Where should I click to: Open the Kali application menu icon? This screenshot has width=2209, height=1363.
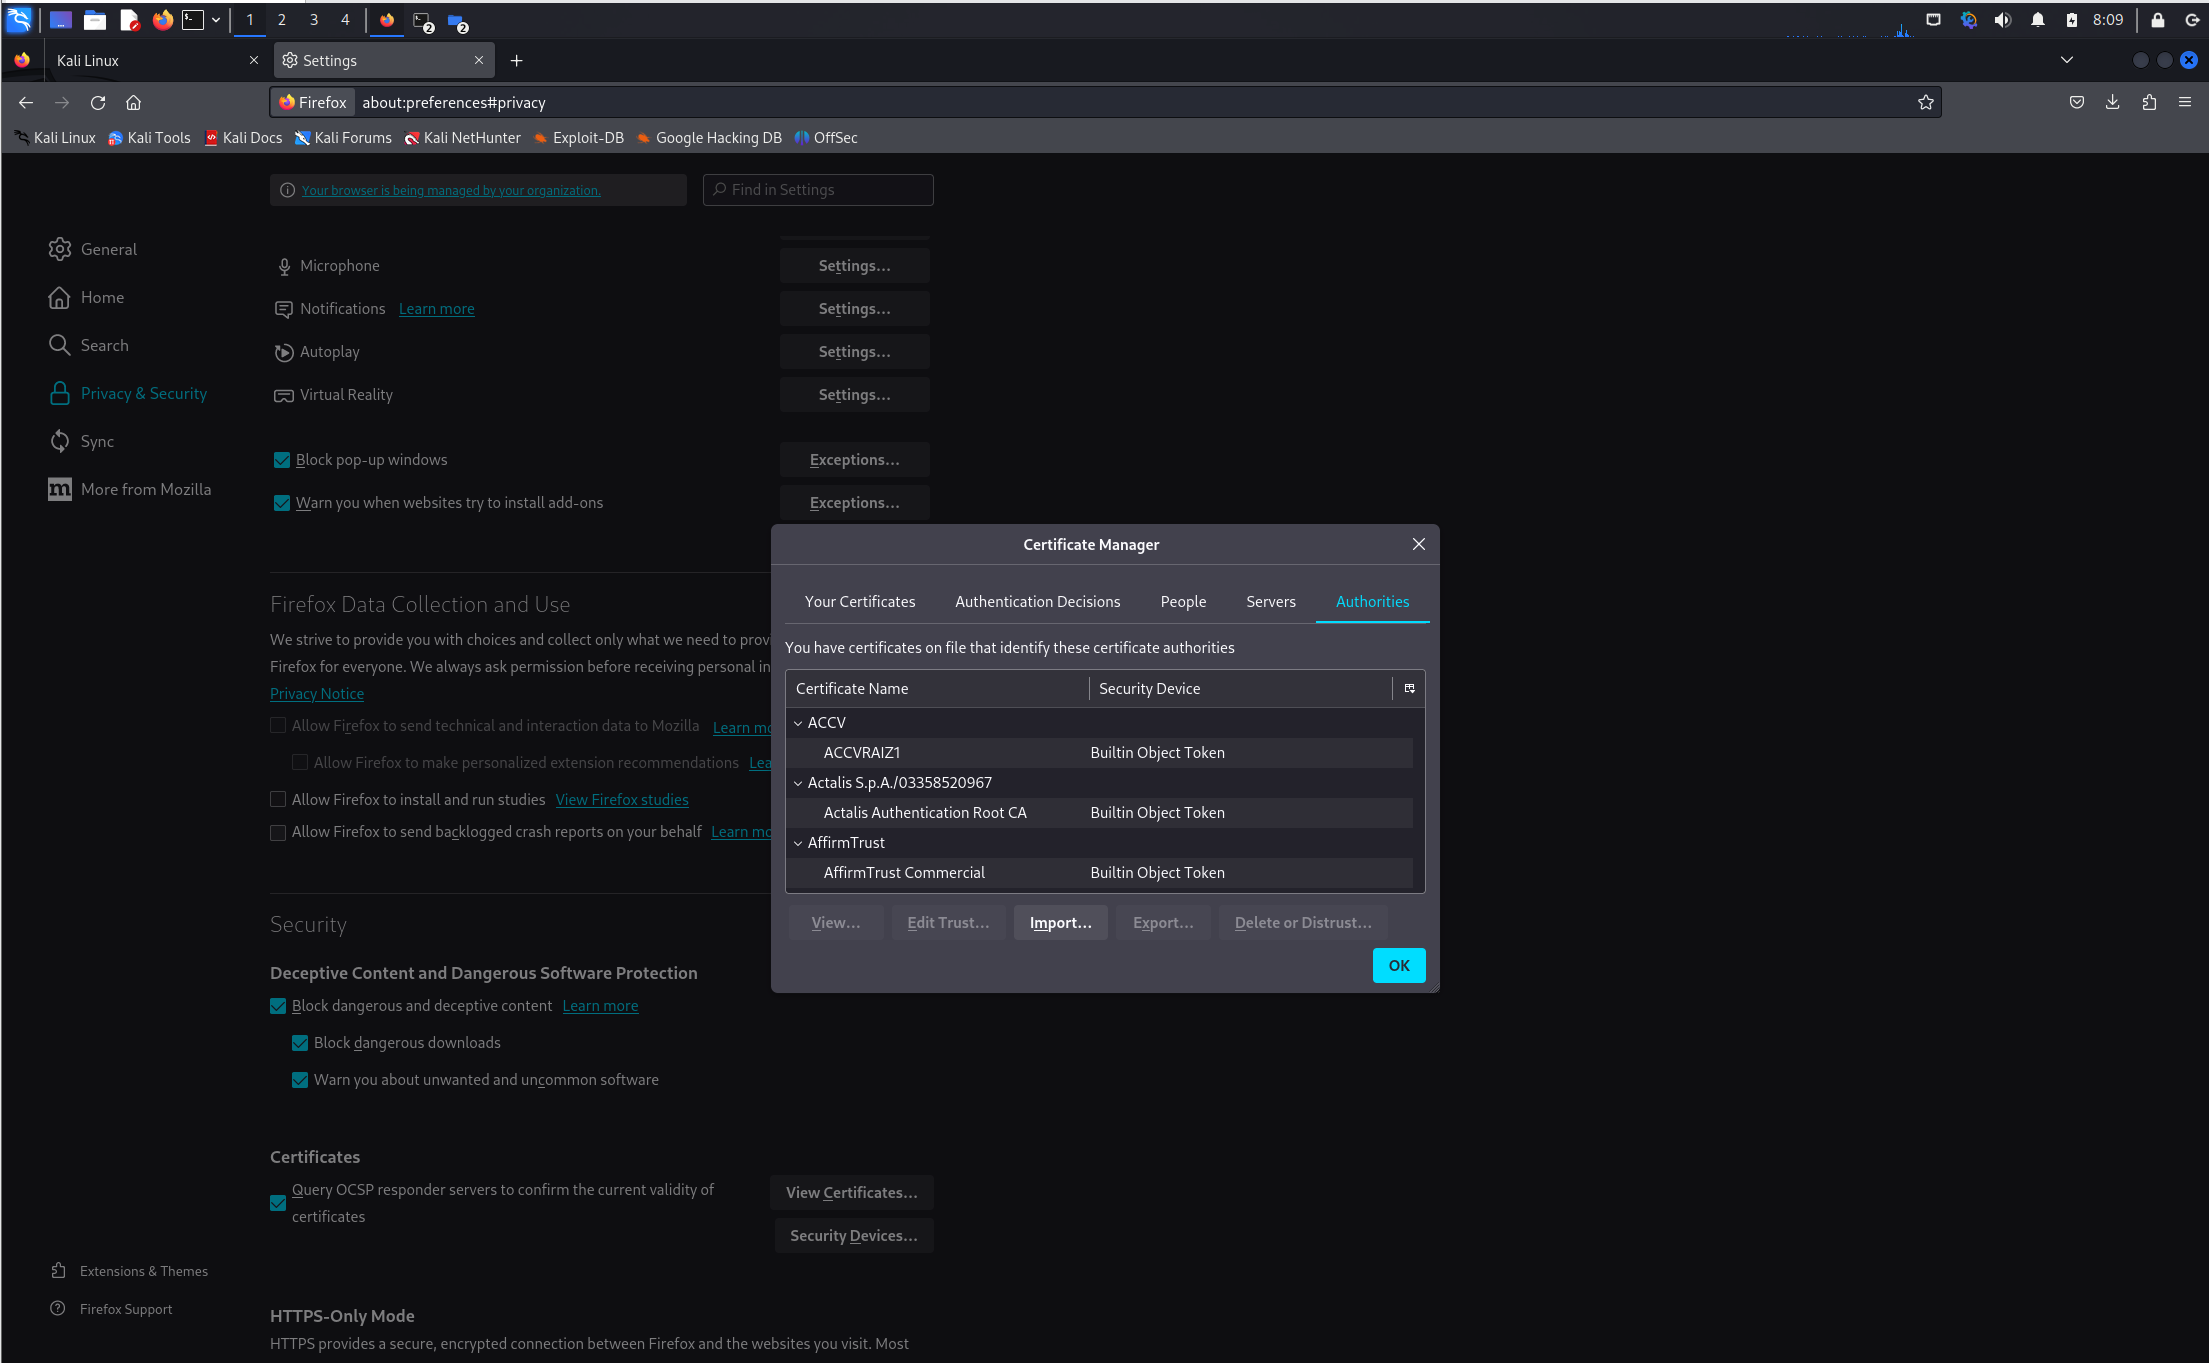coord(19,19)
